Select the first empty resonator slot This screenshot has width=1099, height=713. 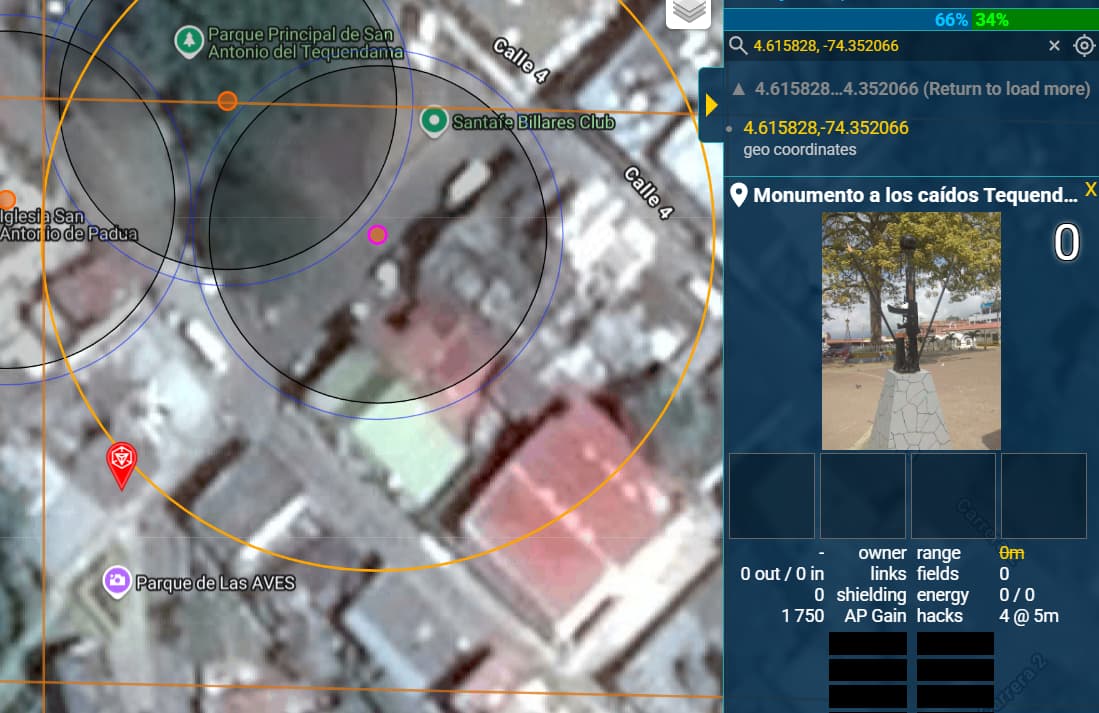868,644
